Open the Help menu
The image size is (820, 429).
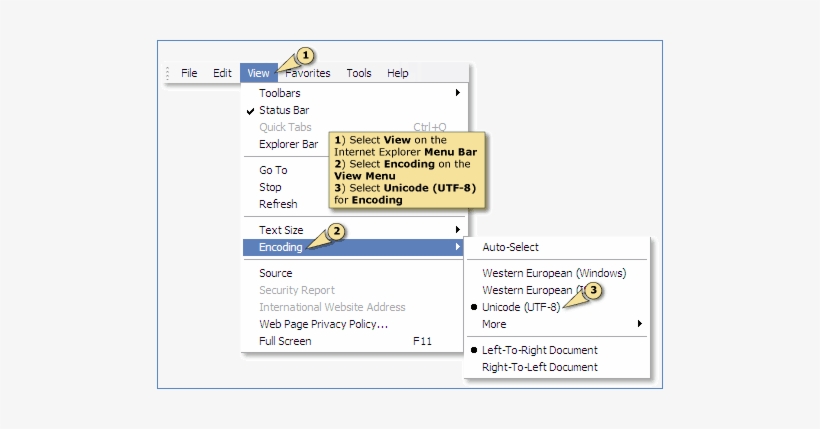click(x=397, y=73)
